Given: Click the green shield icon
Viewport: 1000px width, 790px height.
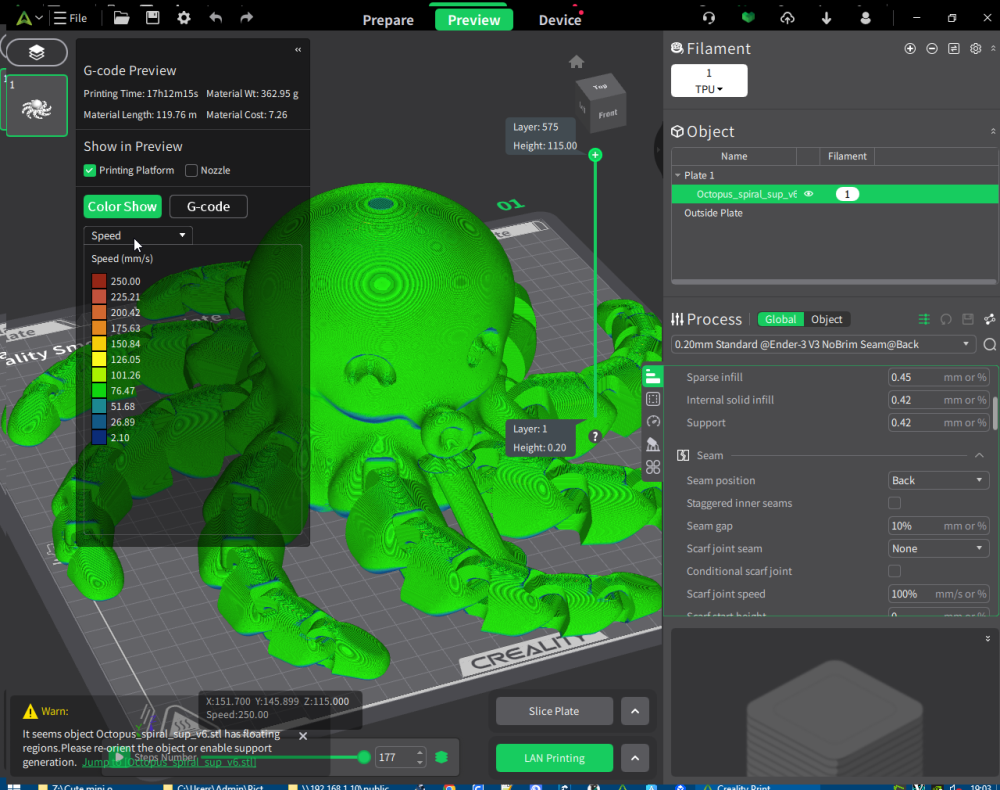Looking at the screenshot, I should pos(748,17).
